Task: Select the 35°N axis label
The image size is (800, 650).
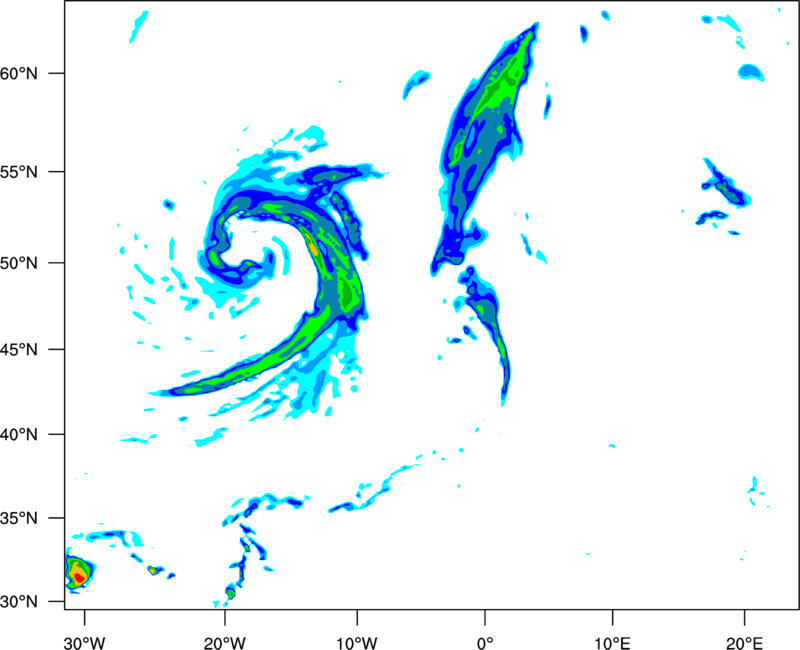Action: tap(19, 518)
